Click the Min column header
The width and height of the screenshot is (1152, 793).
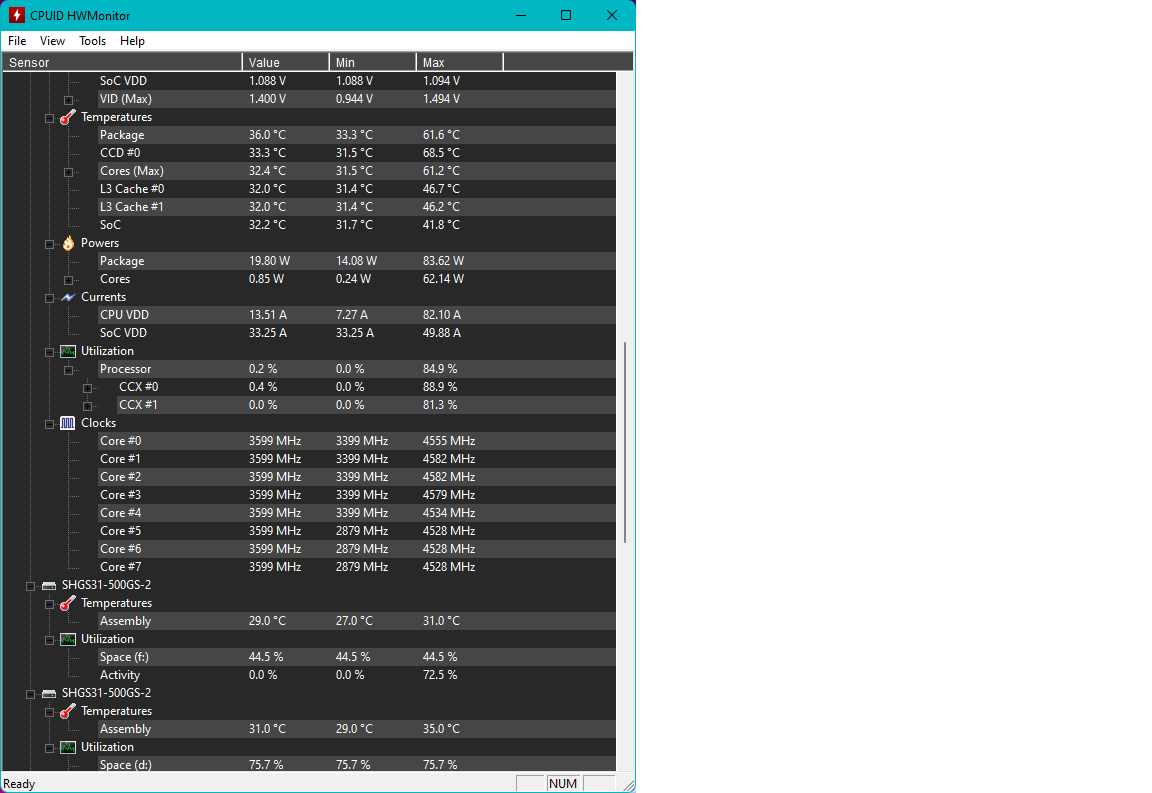[372, 62]
